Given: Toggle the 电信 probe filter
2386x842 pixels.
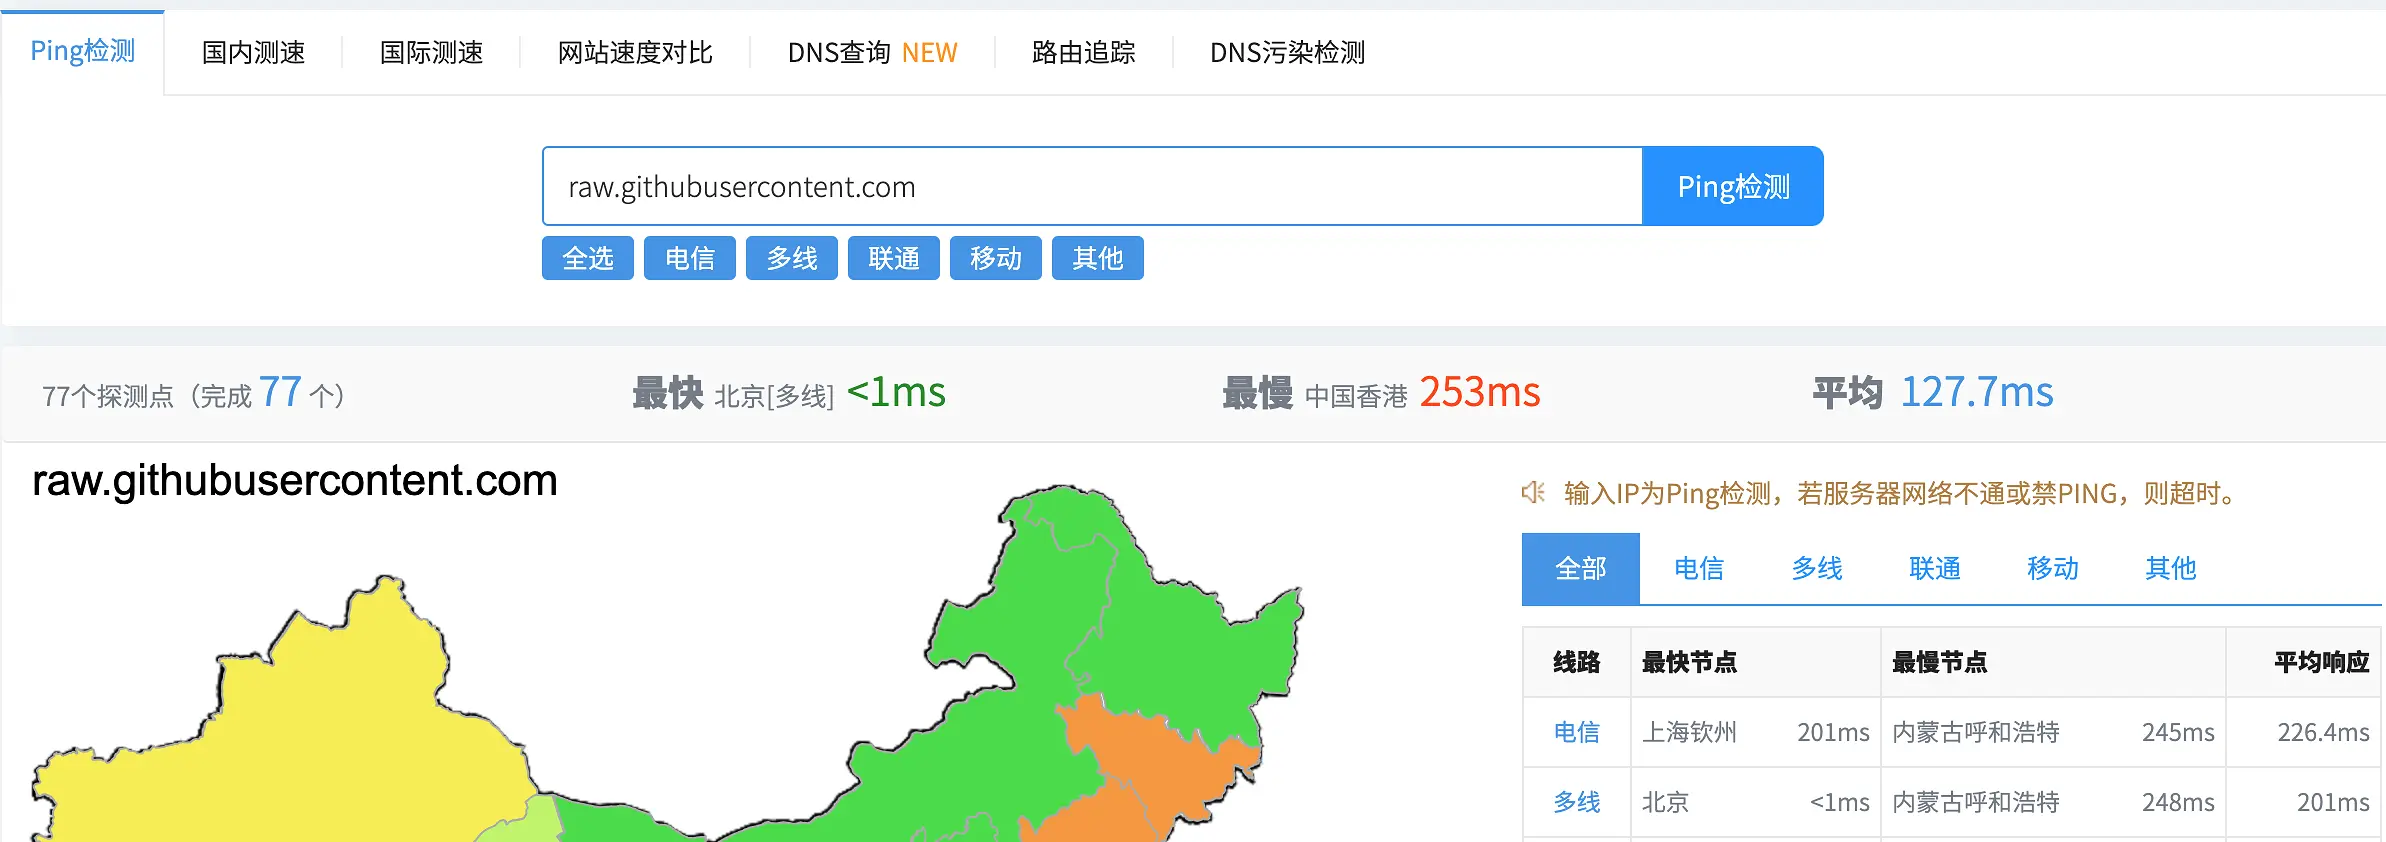Looking at the screenshot, I should pyautogui.click(x=690, y=259).
